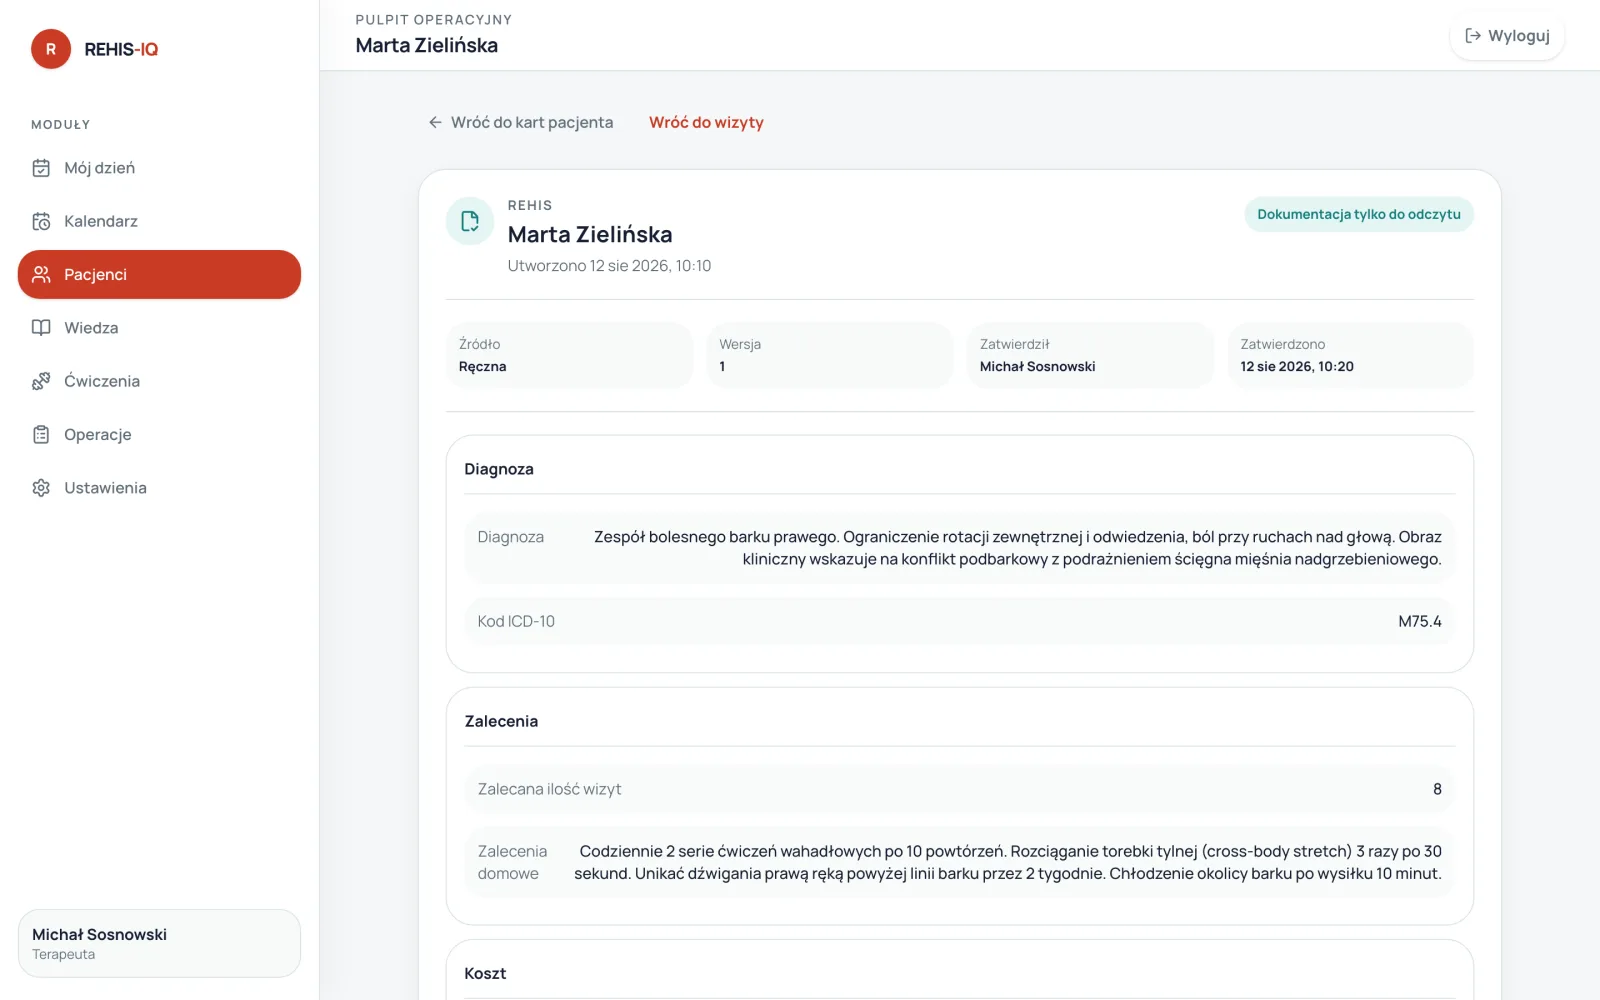
Task: Go to the Wiedza module
Action: coord(159,328)
